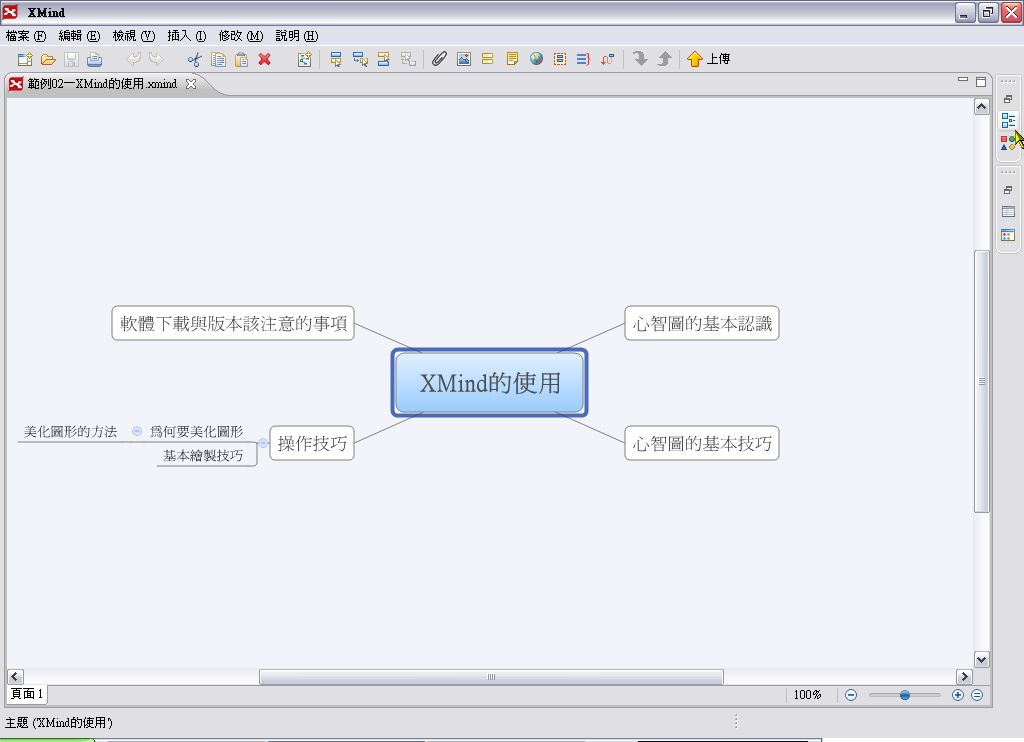Select the 頁面 1 sheet tab
The height and width of the screenshot is (742, 1024).
(x=27, y=694)
